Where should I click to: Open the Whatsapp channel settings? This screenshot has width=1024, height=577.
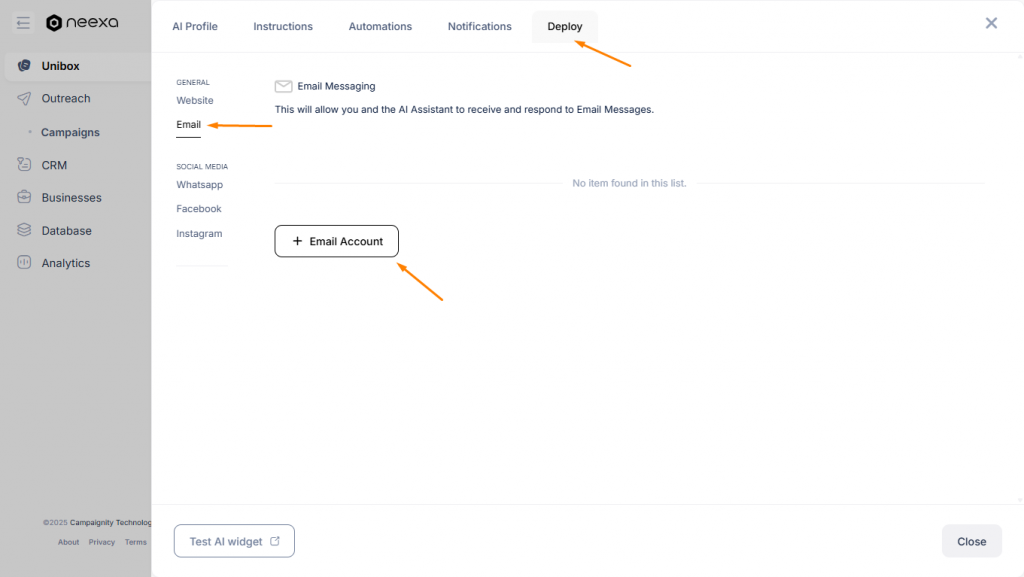click(199, 184)
